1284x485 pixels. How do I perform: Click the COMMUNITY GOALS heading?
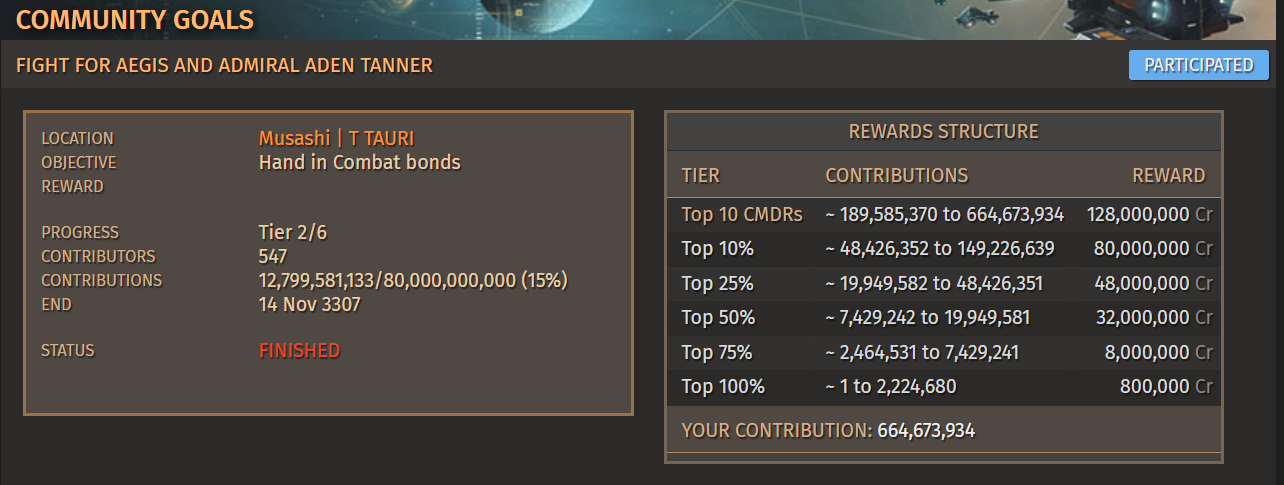click(x=135, y=19)
